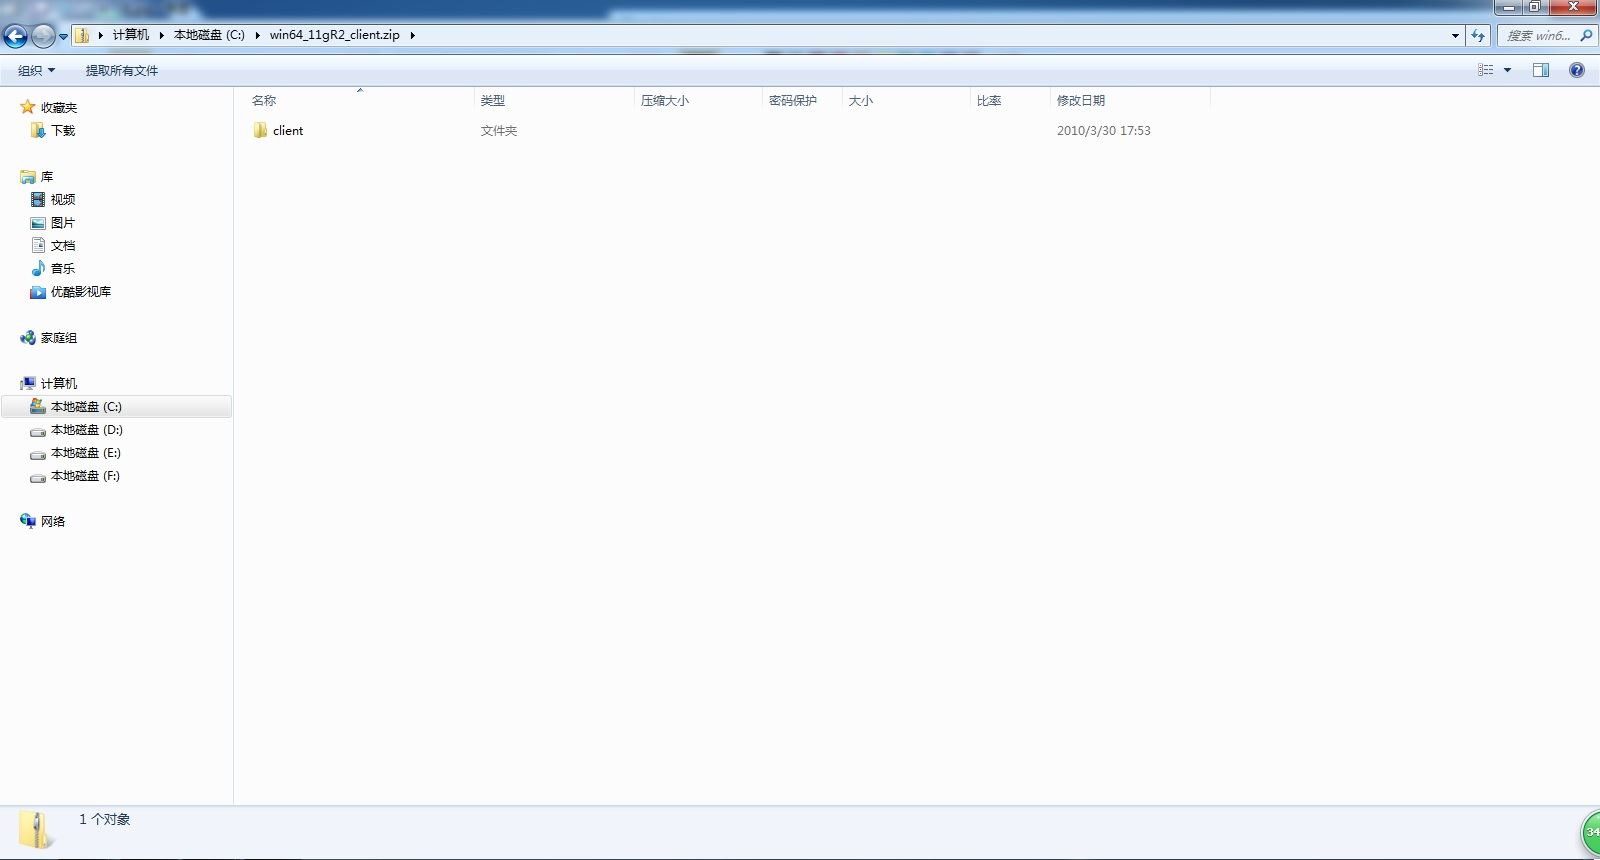Sort by 类型 column header
The image size is (1600, 860).
[492, 100]
